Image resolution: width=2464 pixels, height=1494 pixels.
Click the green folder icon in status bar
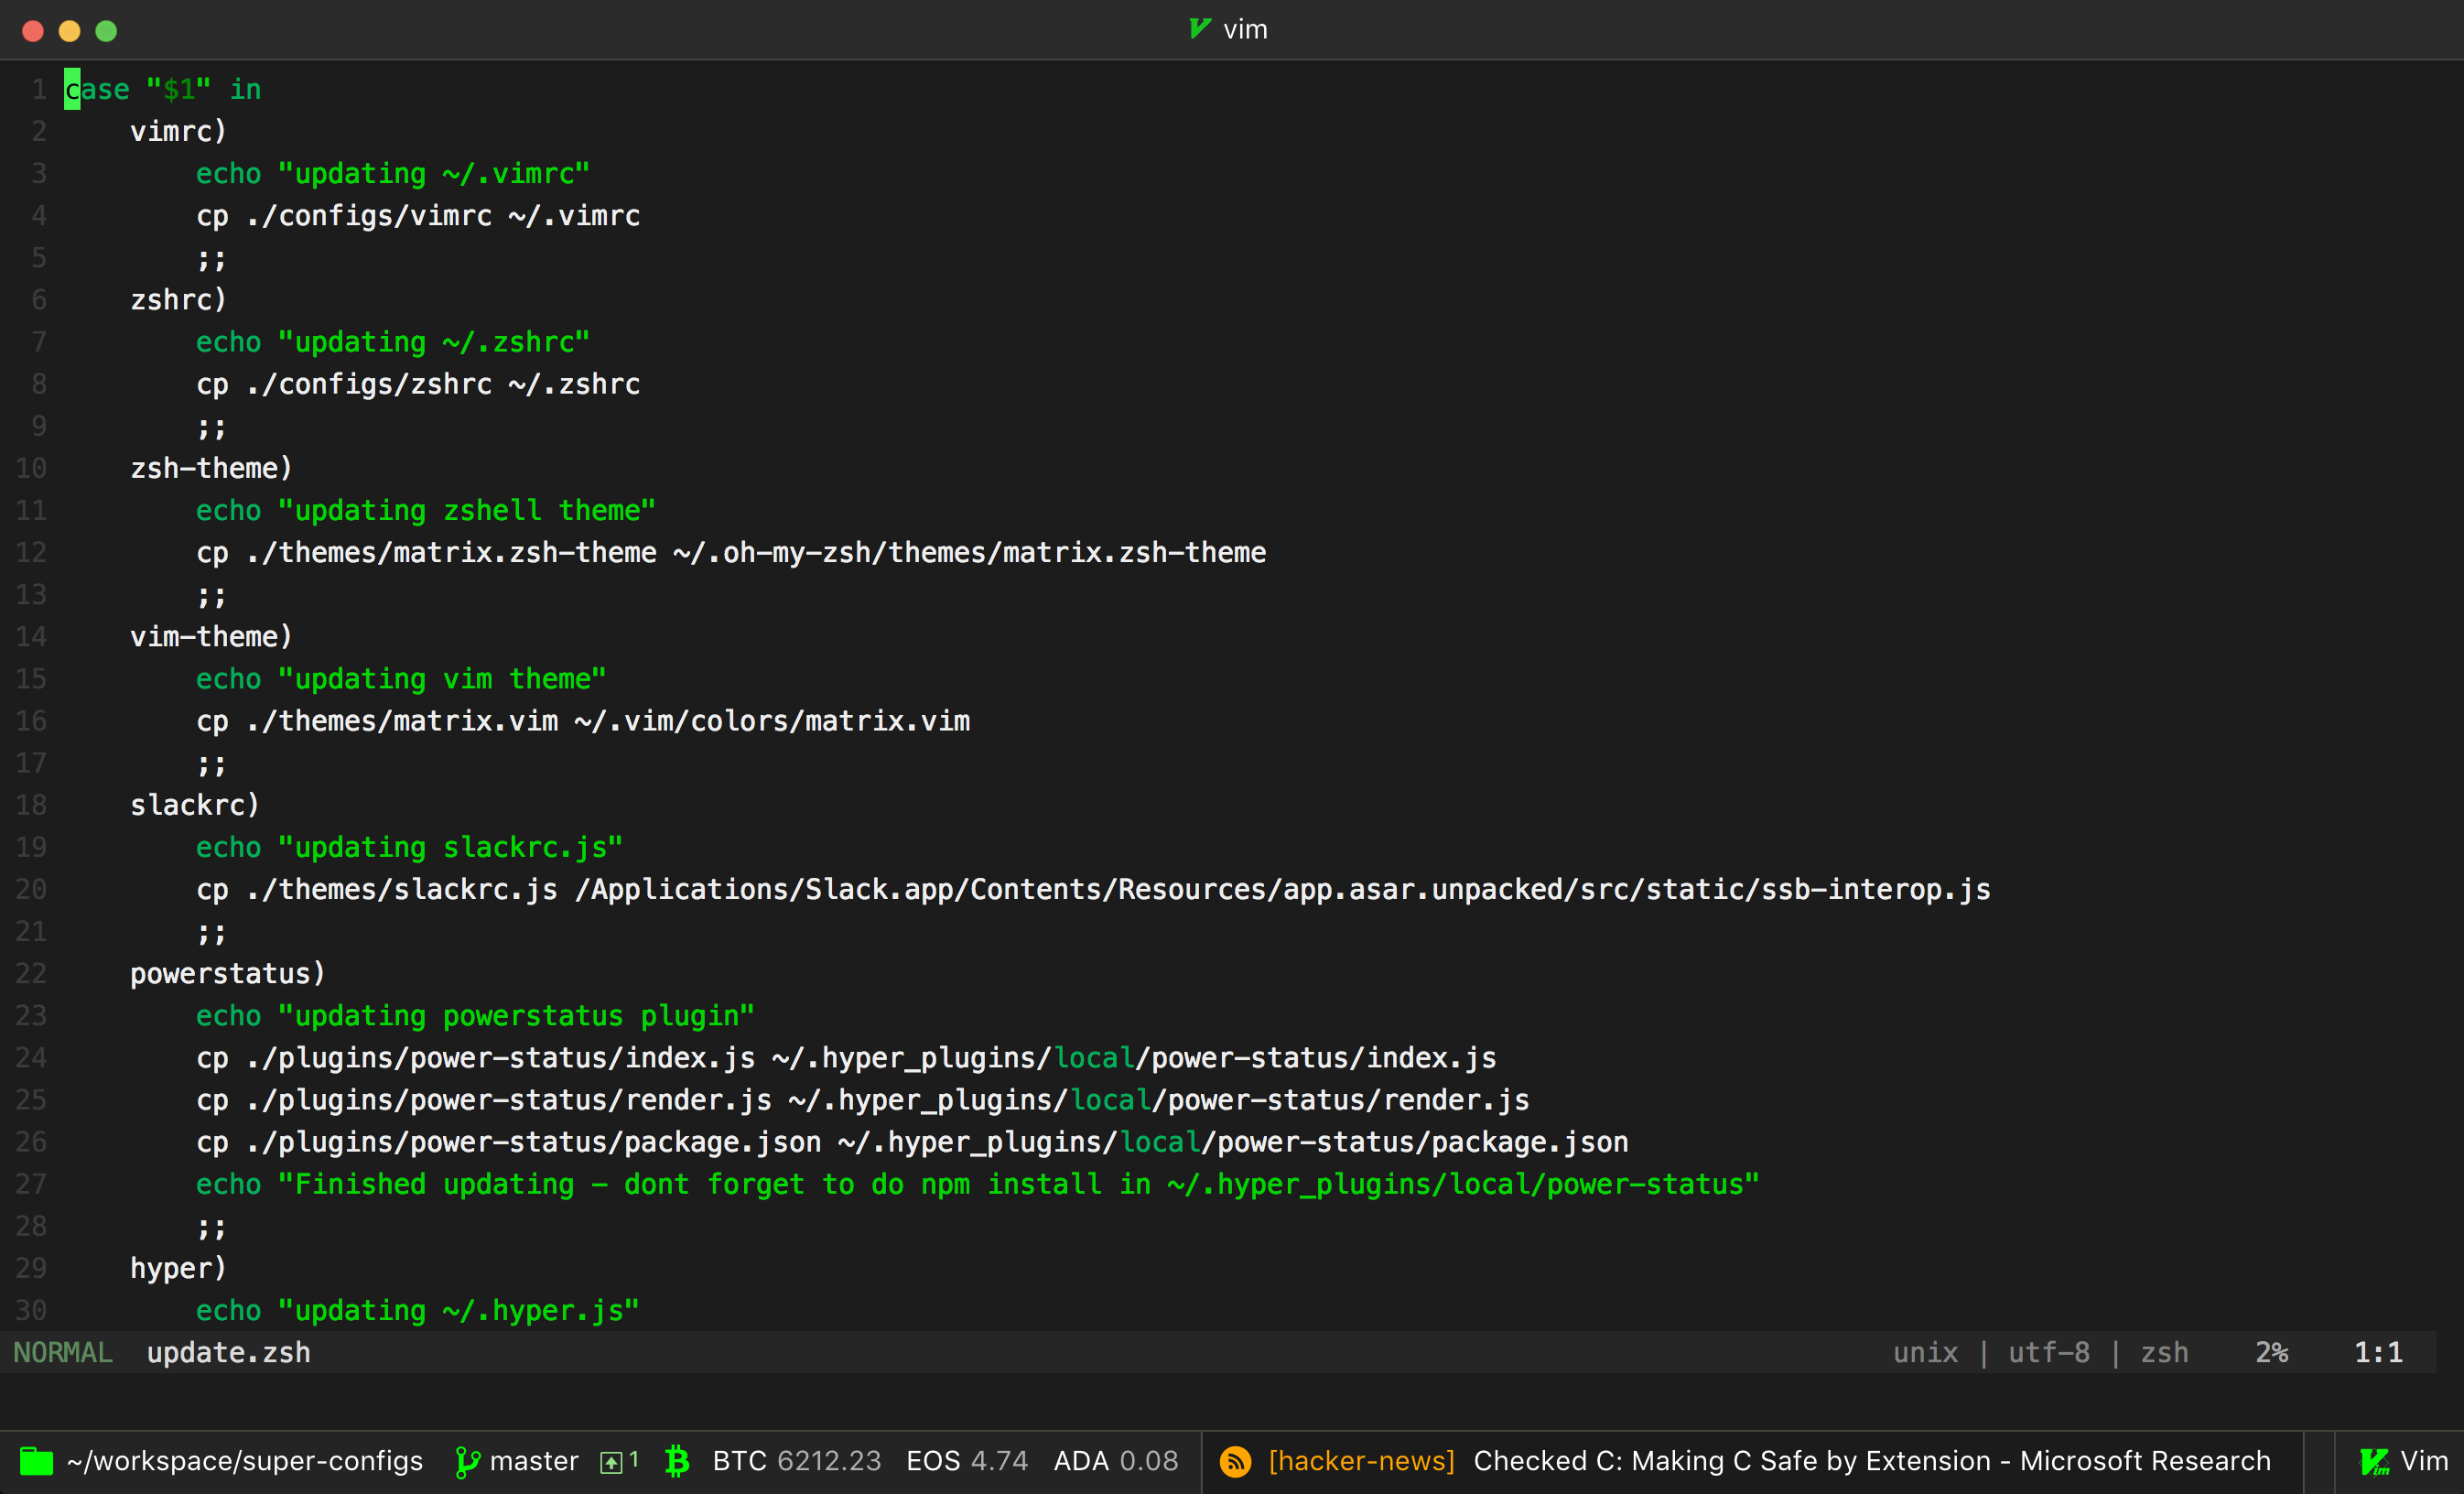coord(36,1461)
